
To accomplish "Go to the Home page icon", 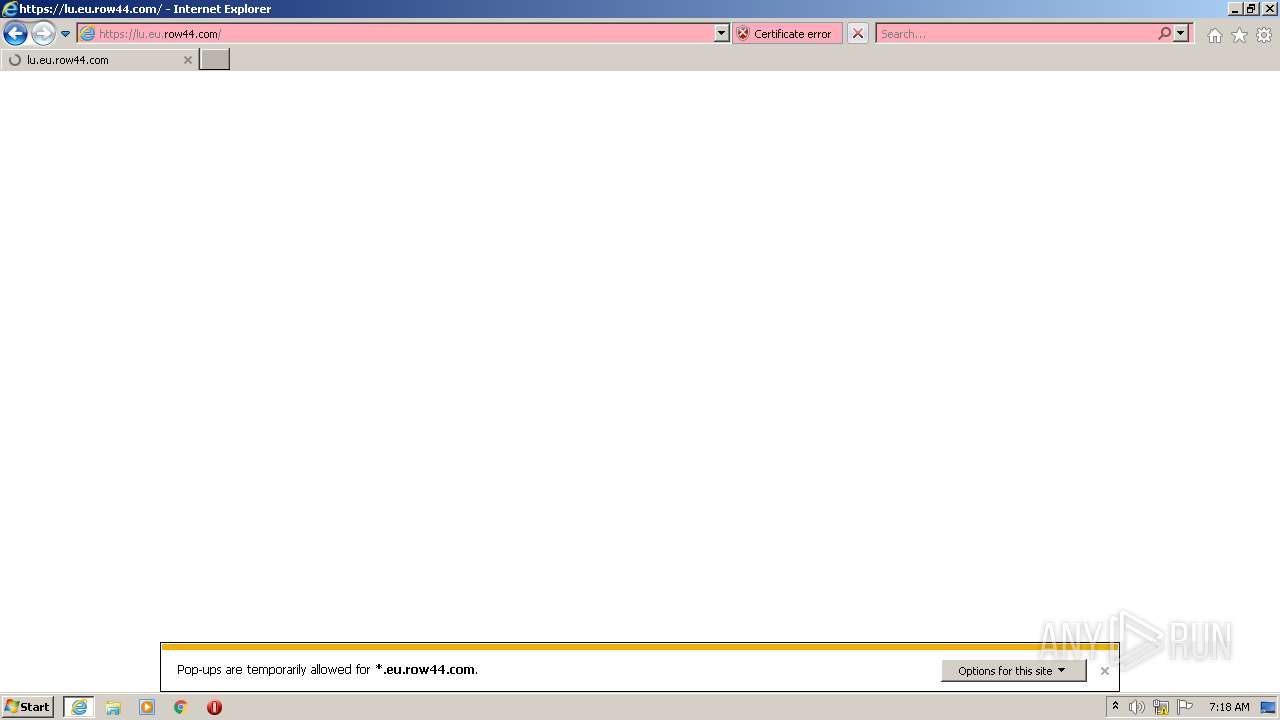I will 1214,35.
